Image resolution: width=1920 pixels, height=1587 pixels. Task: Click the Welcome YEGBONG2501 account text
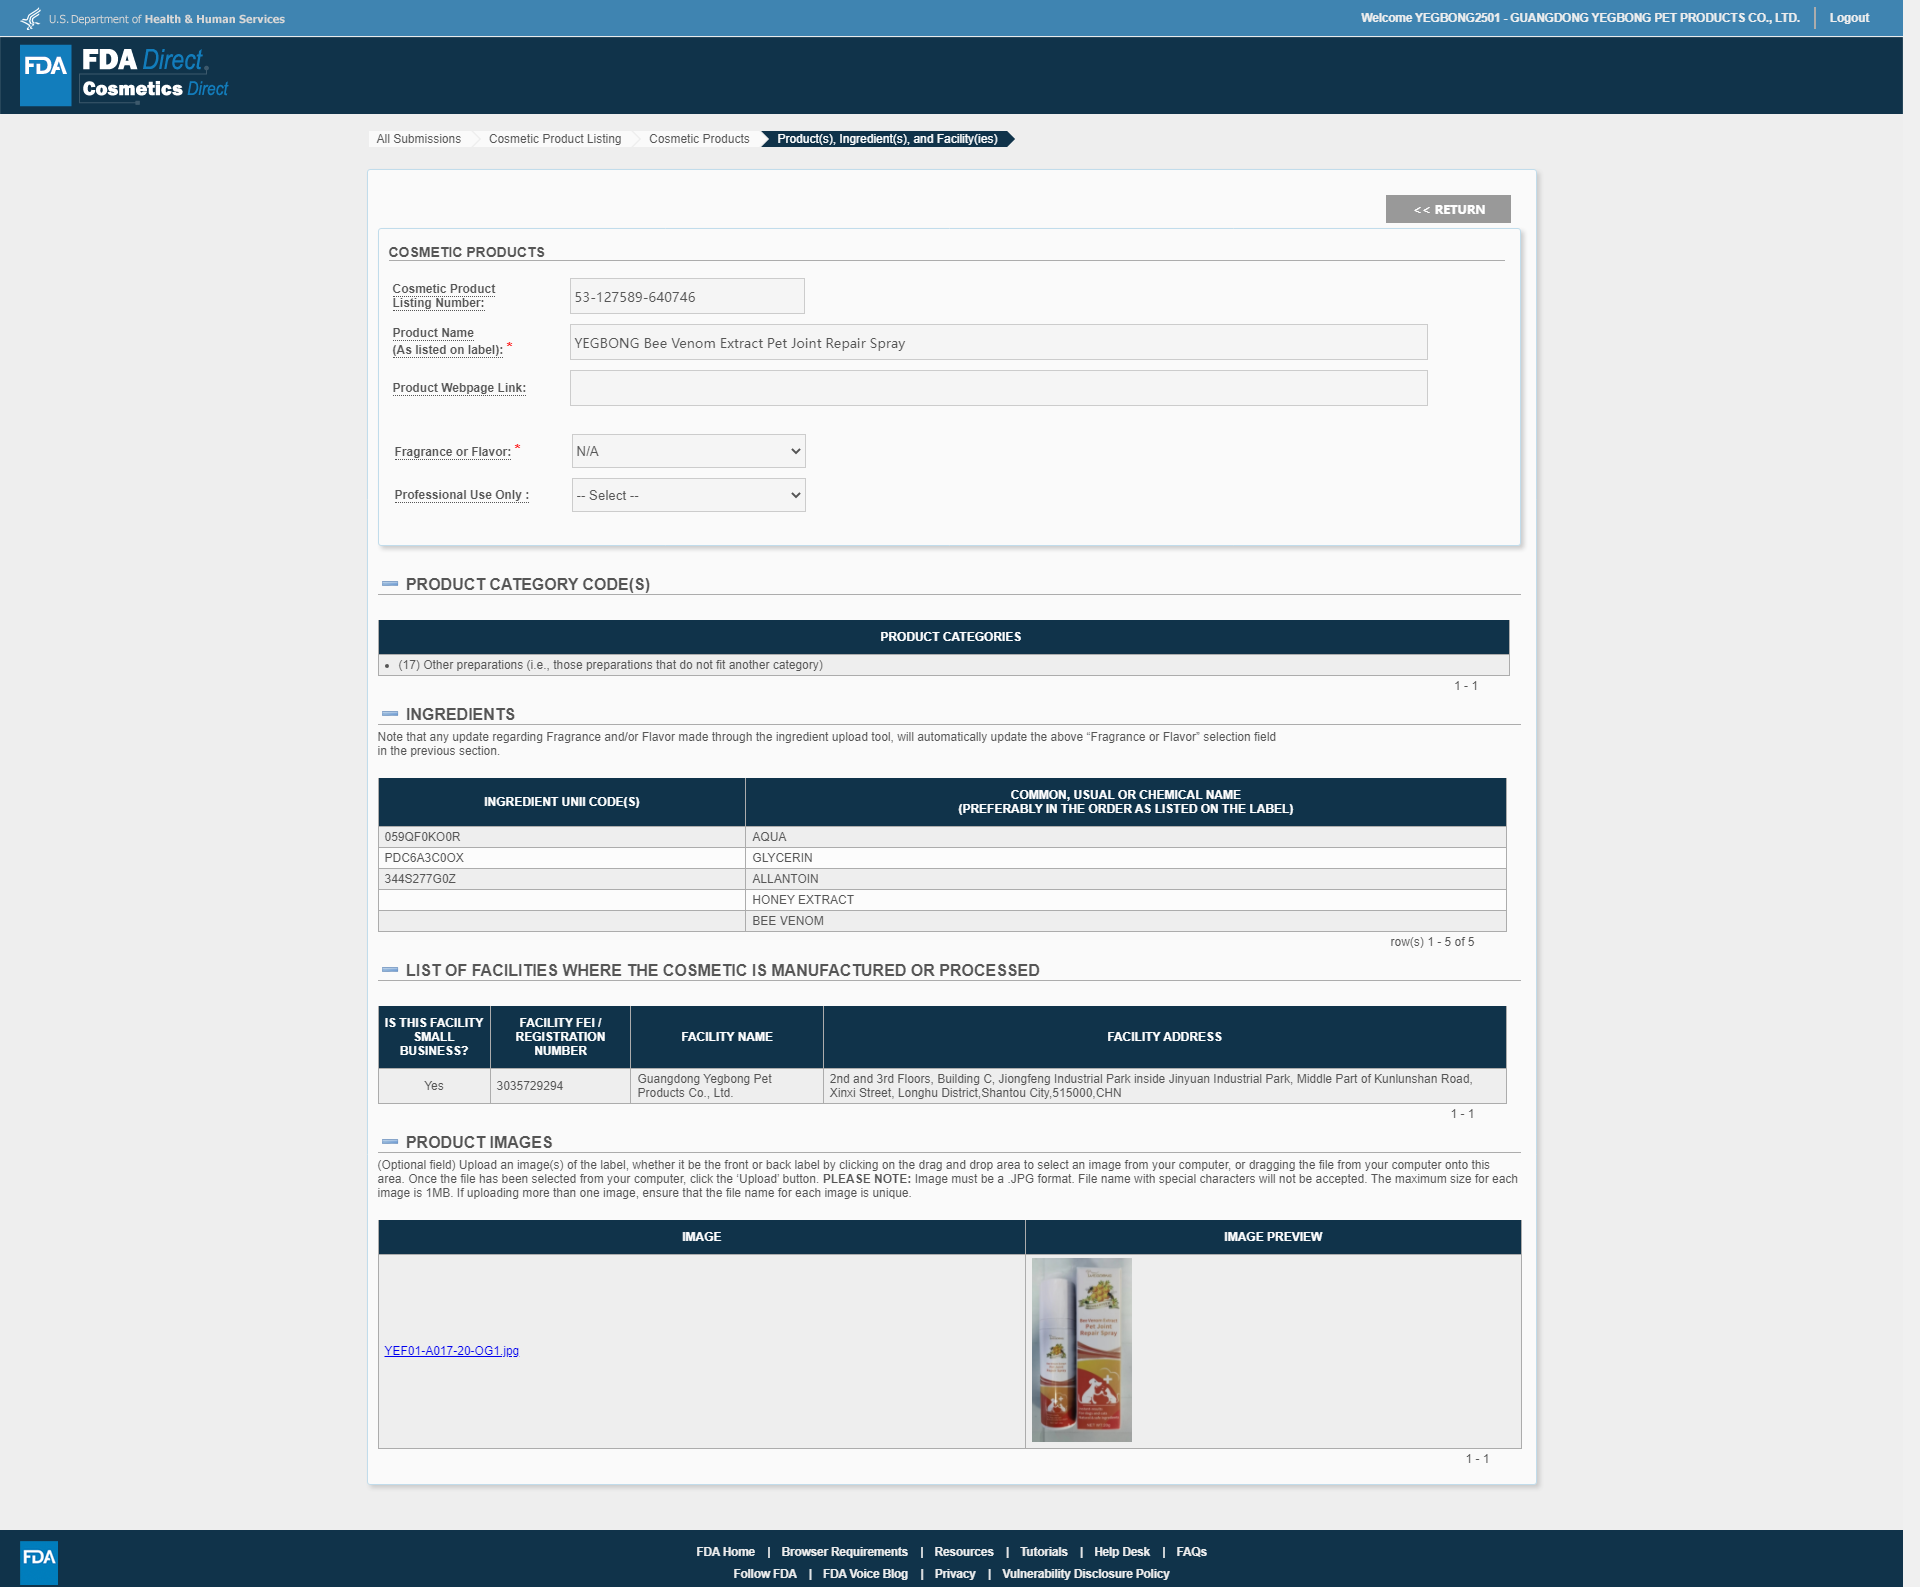[1580, 18]
